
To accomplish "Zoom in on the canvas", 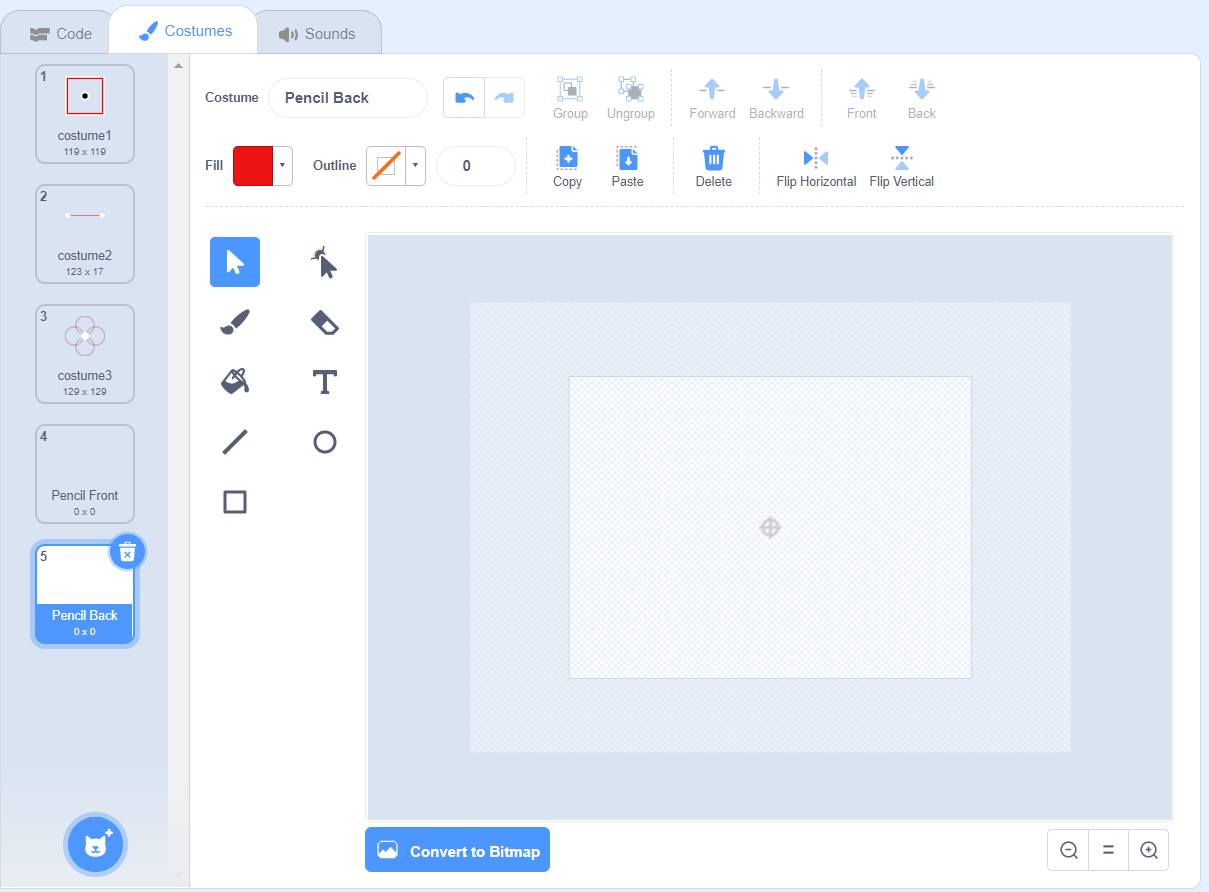I will [1148, 850].
